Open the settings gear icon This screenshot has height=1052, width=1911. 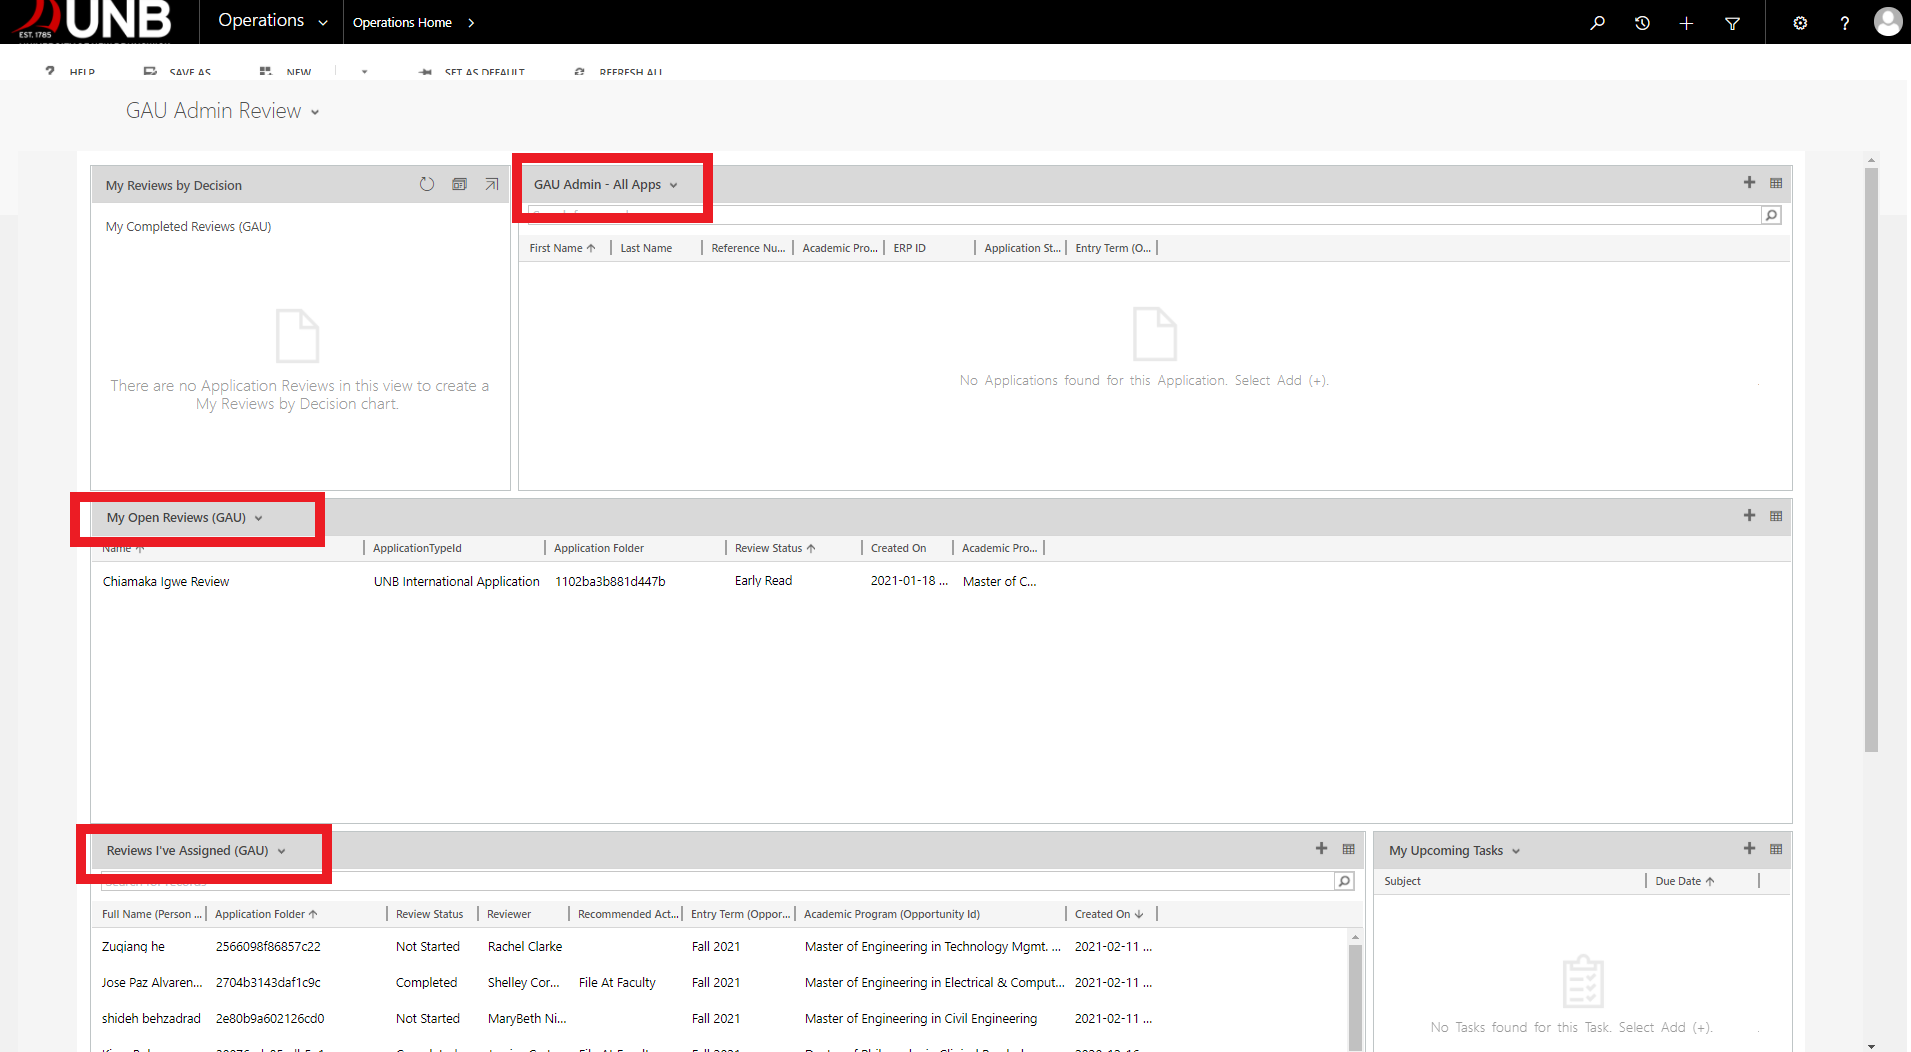1800,22
